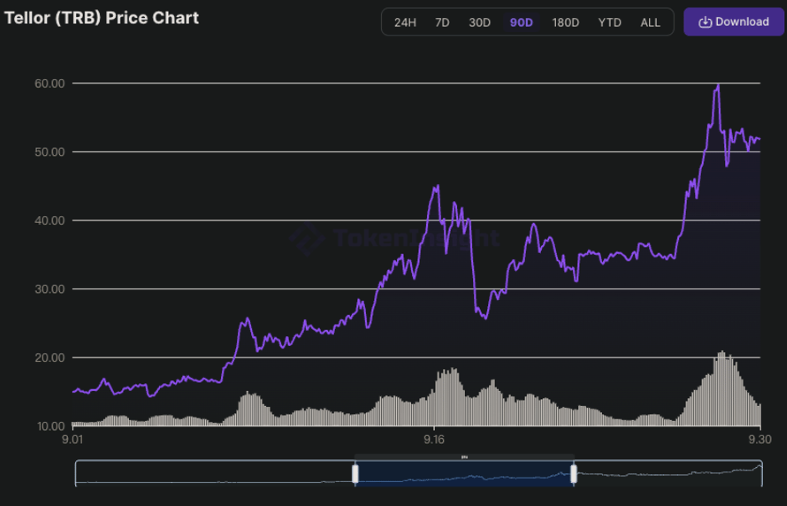
Task: Select the YTD time range
Action: click(x=609, y=22)
